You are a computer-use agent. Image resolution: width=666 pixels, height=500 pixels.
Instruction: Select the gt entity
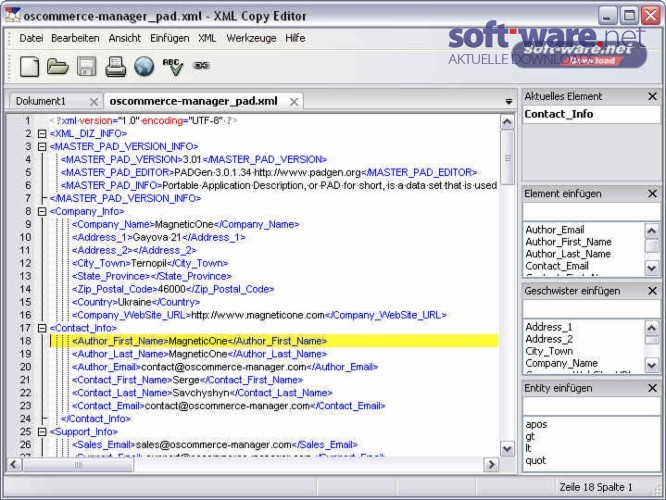[530, 436]
